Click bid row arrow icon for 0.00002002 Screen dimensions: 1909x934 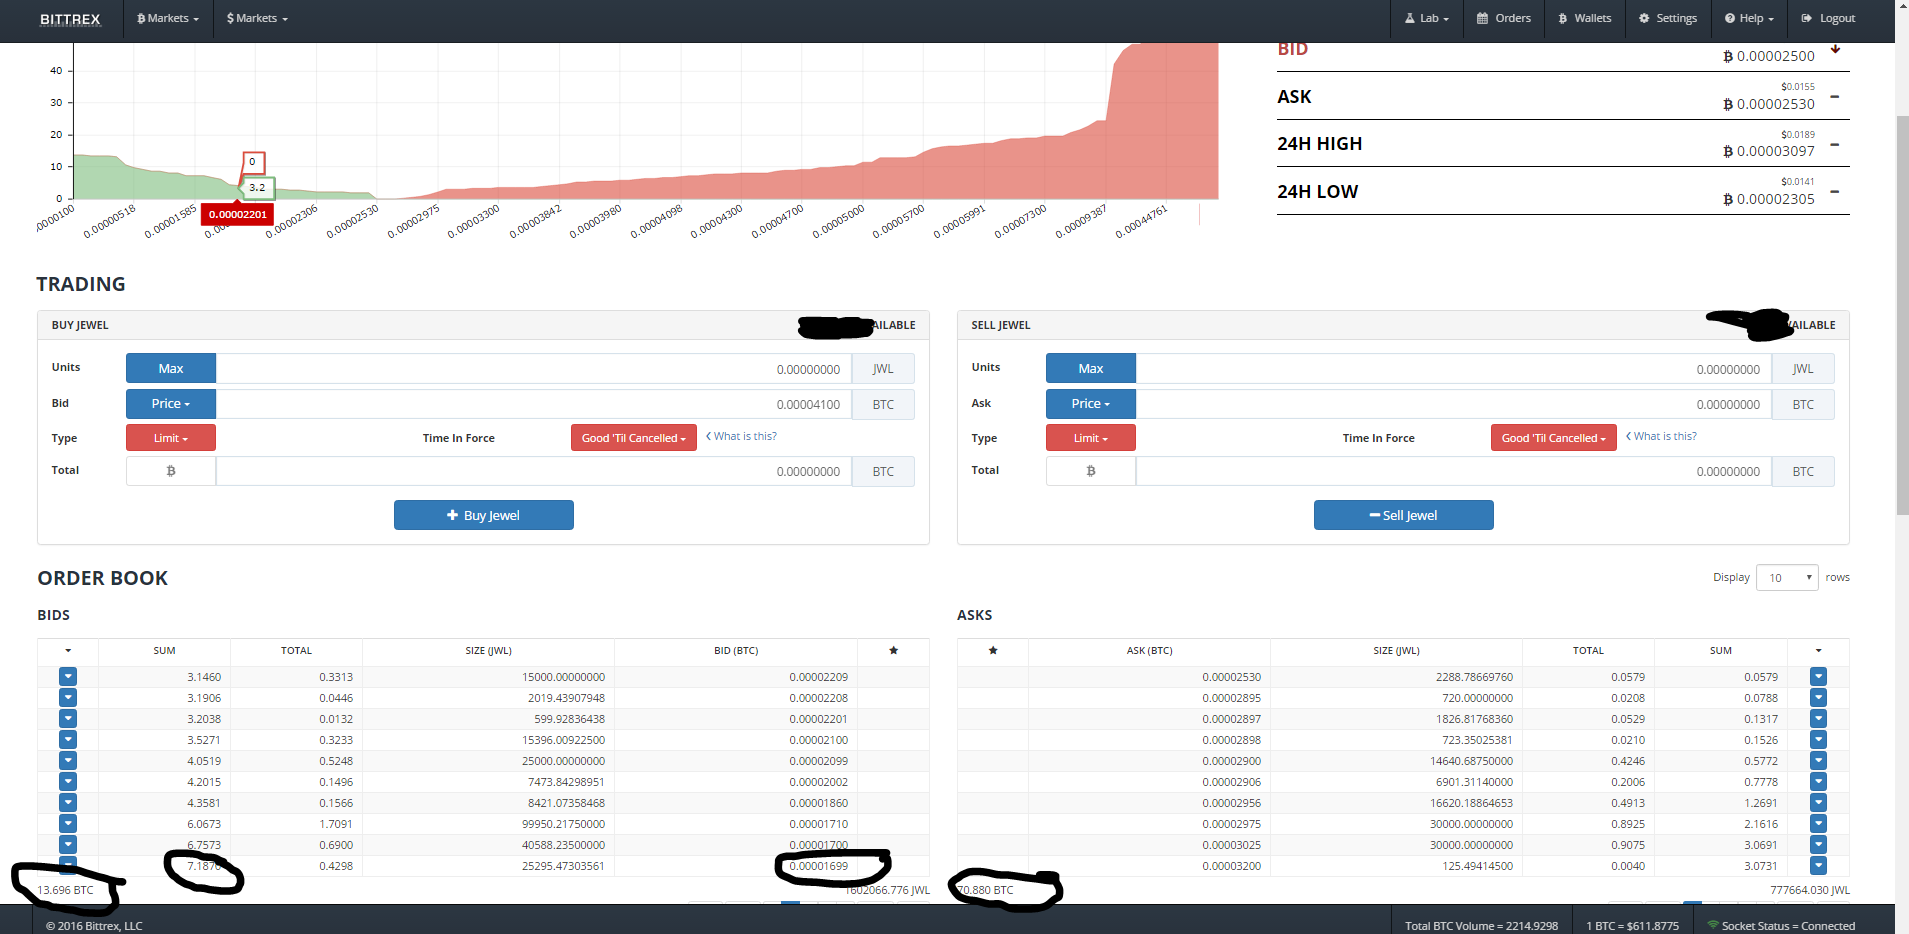(68, 782)
